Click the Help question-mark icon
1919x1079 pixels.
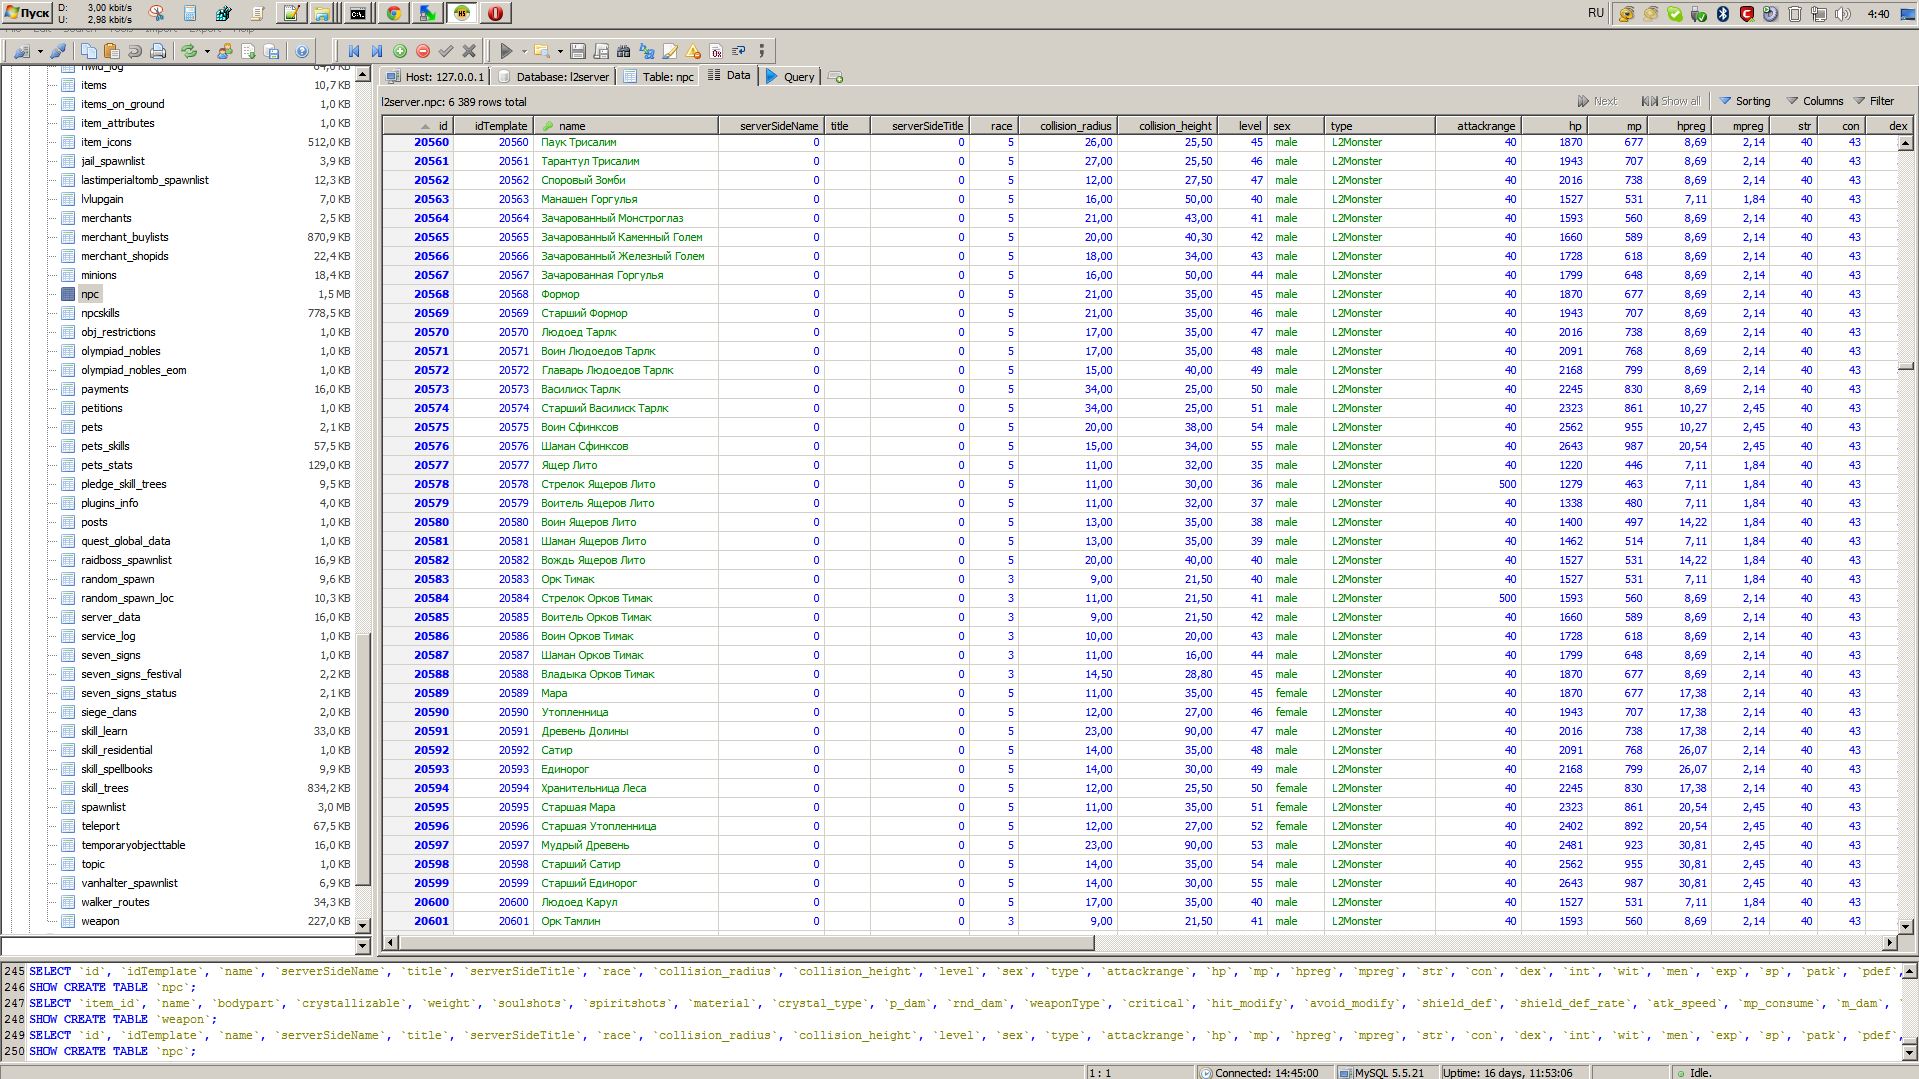point(301,51)
